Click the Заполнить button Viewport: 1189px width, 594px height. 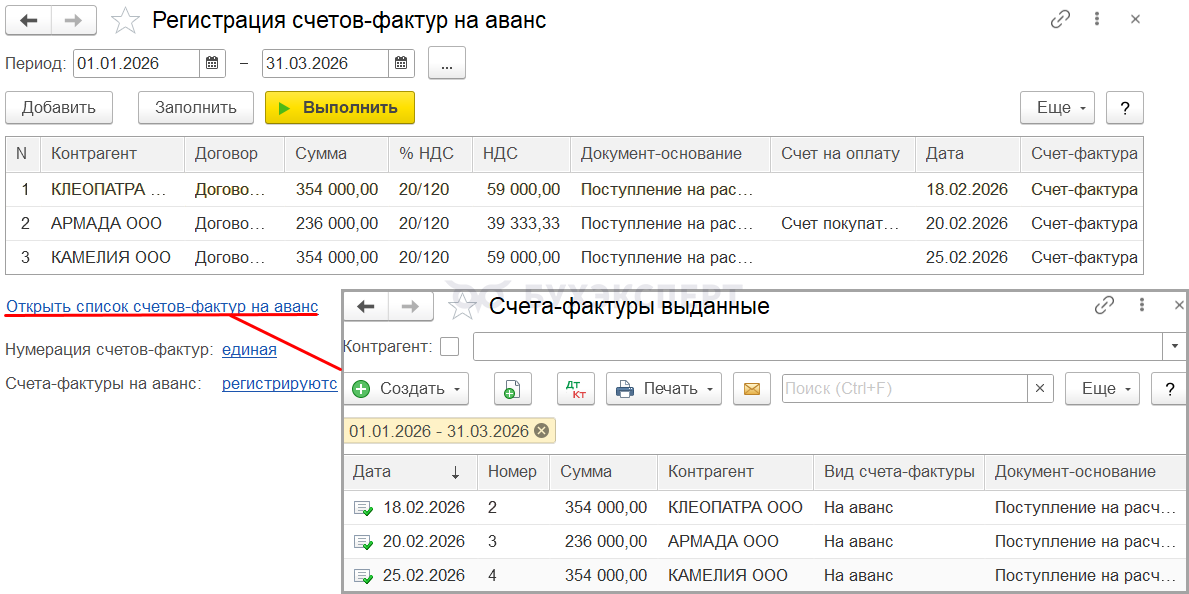click(195, 108)
